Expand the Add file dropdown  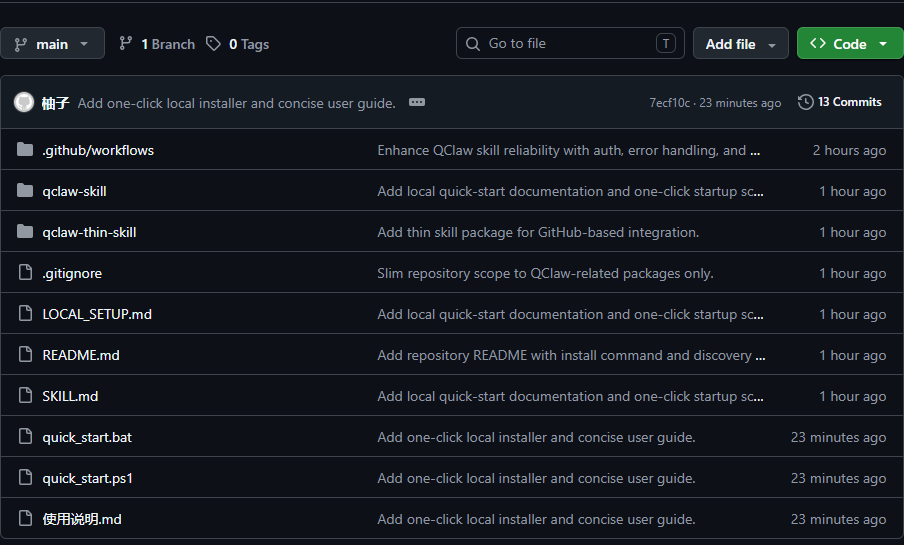(740, 44)
